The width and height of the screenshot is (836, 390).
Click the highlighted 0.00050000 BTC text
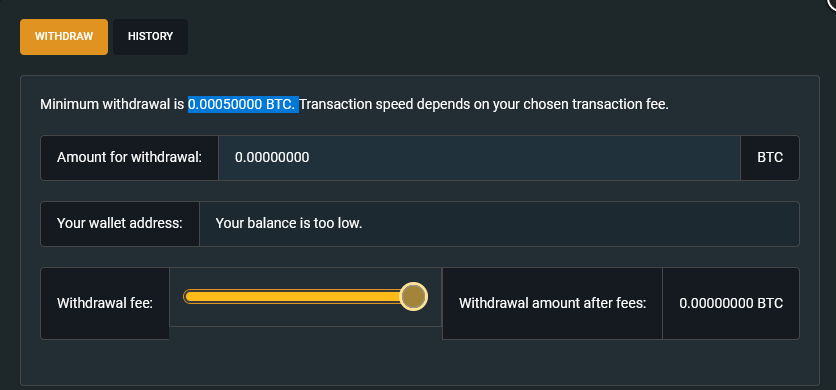click(x=243, y=104)
